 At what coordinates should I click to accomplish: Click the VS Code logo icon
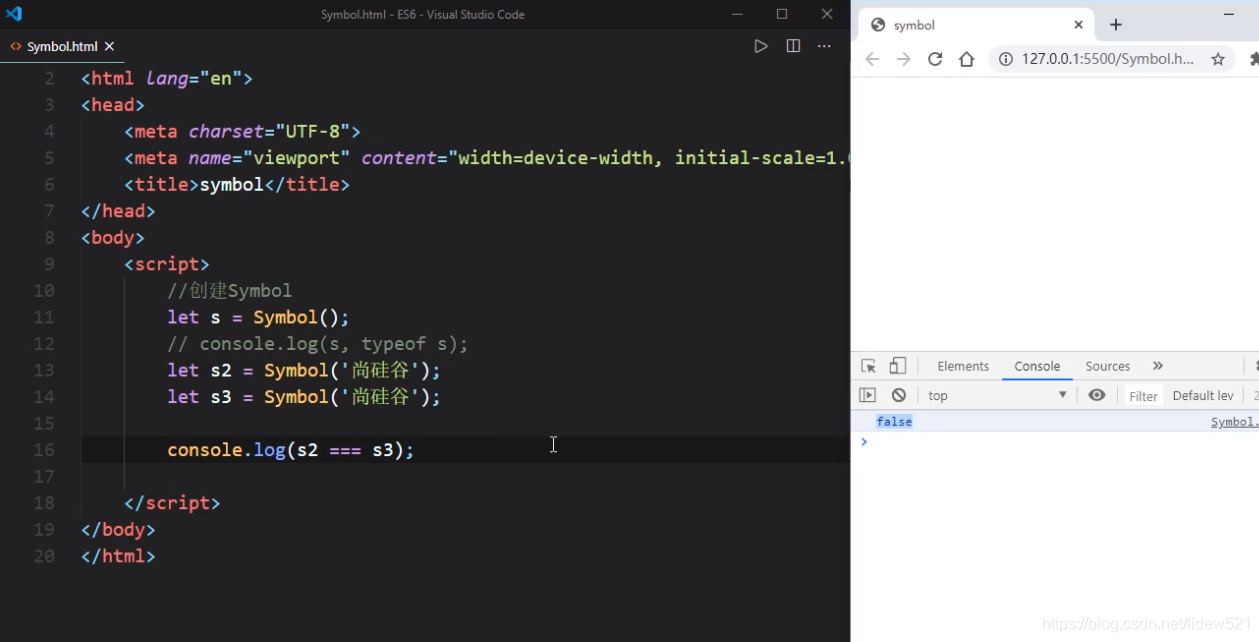(13, 14)
